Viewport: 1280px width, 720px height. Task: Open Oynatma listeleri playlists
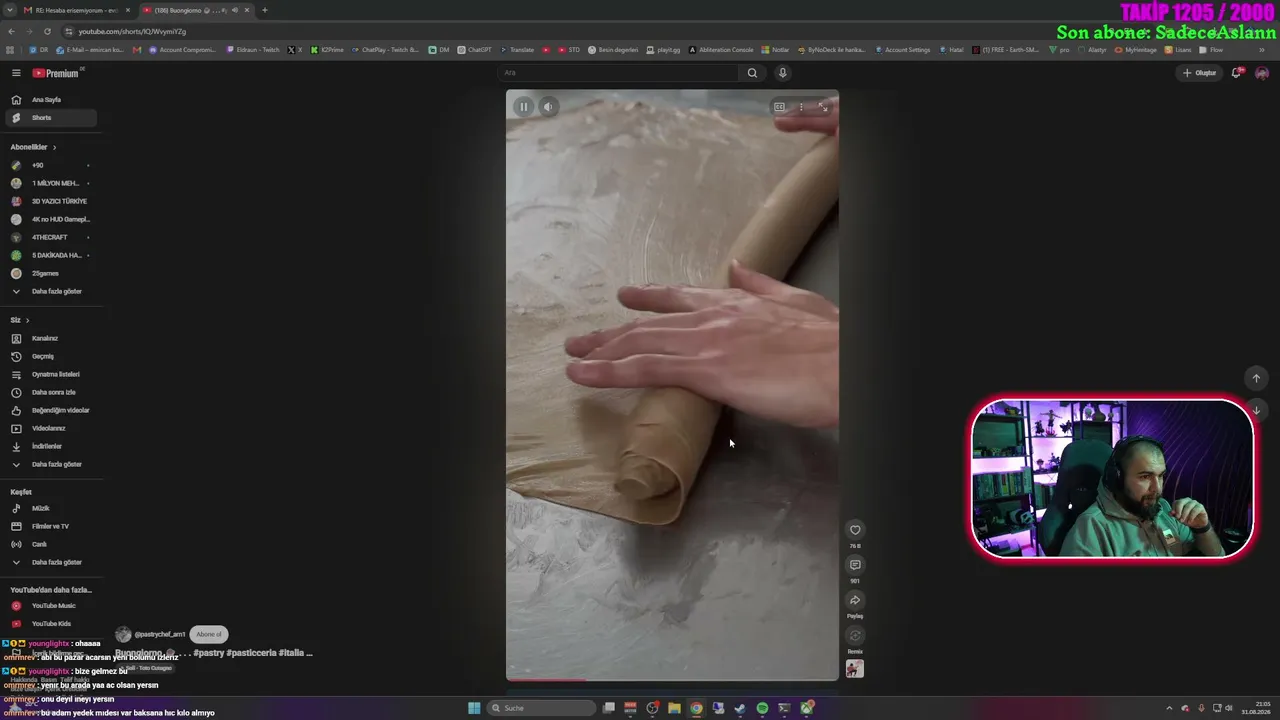(x=50, y=374)
